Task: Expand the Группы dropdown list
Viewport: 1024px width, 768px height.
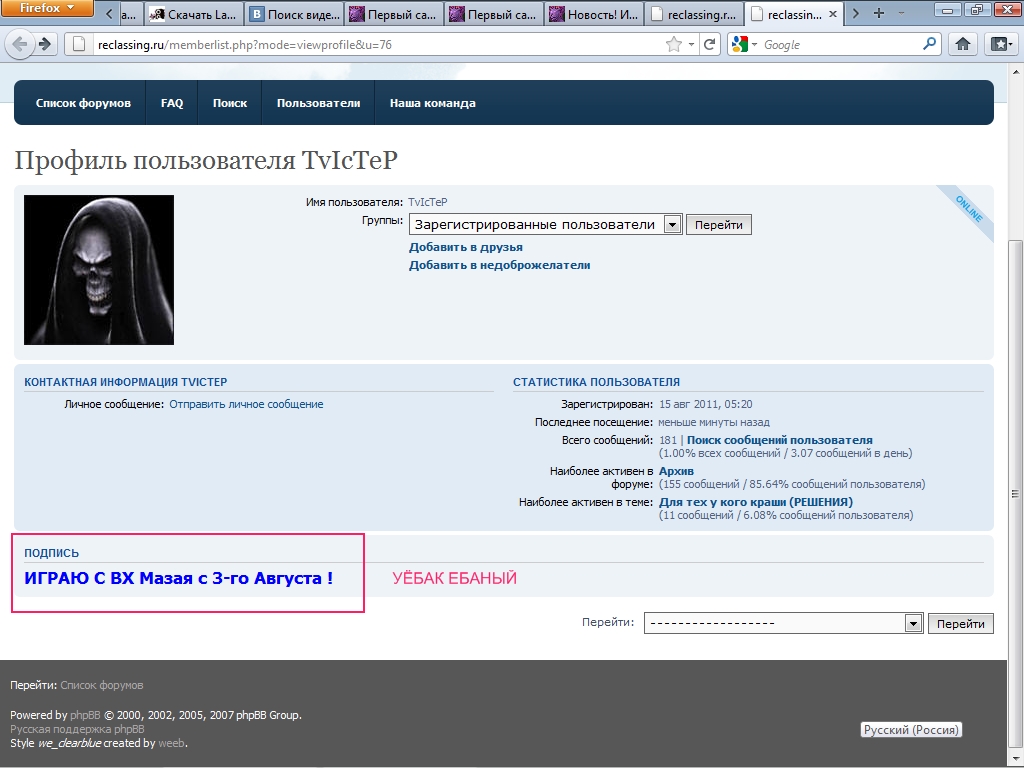Action: coord(672,225)
